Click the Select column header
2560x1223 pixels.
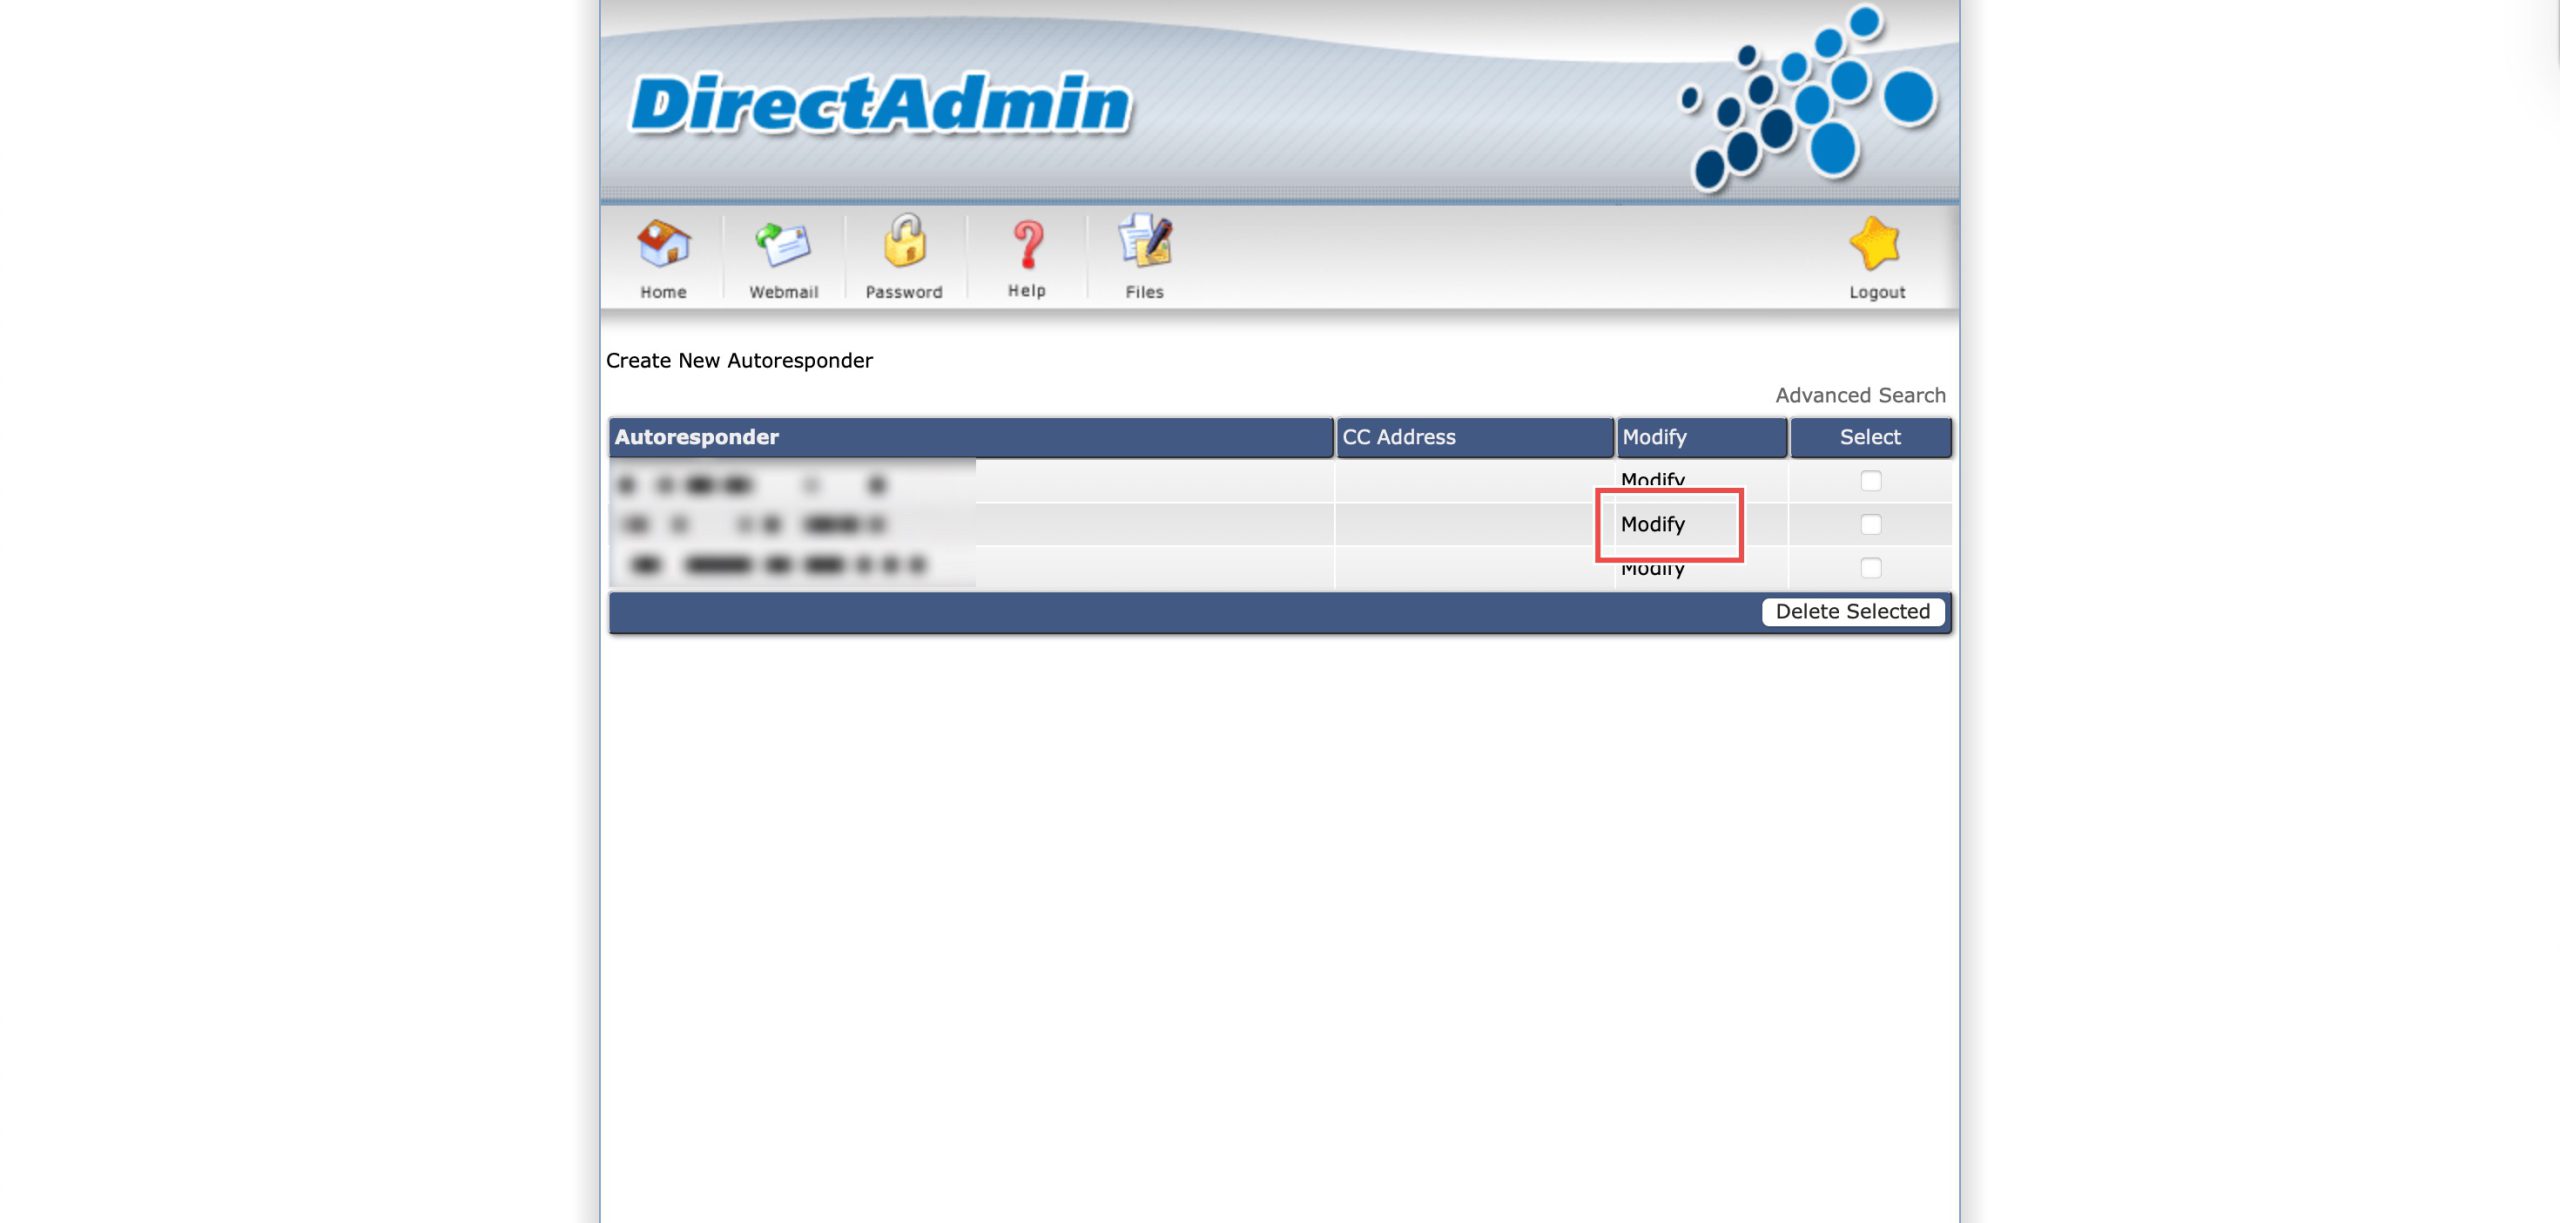[1870, 437]
